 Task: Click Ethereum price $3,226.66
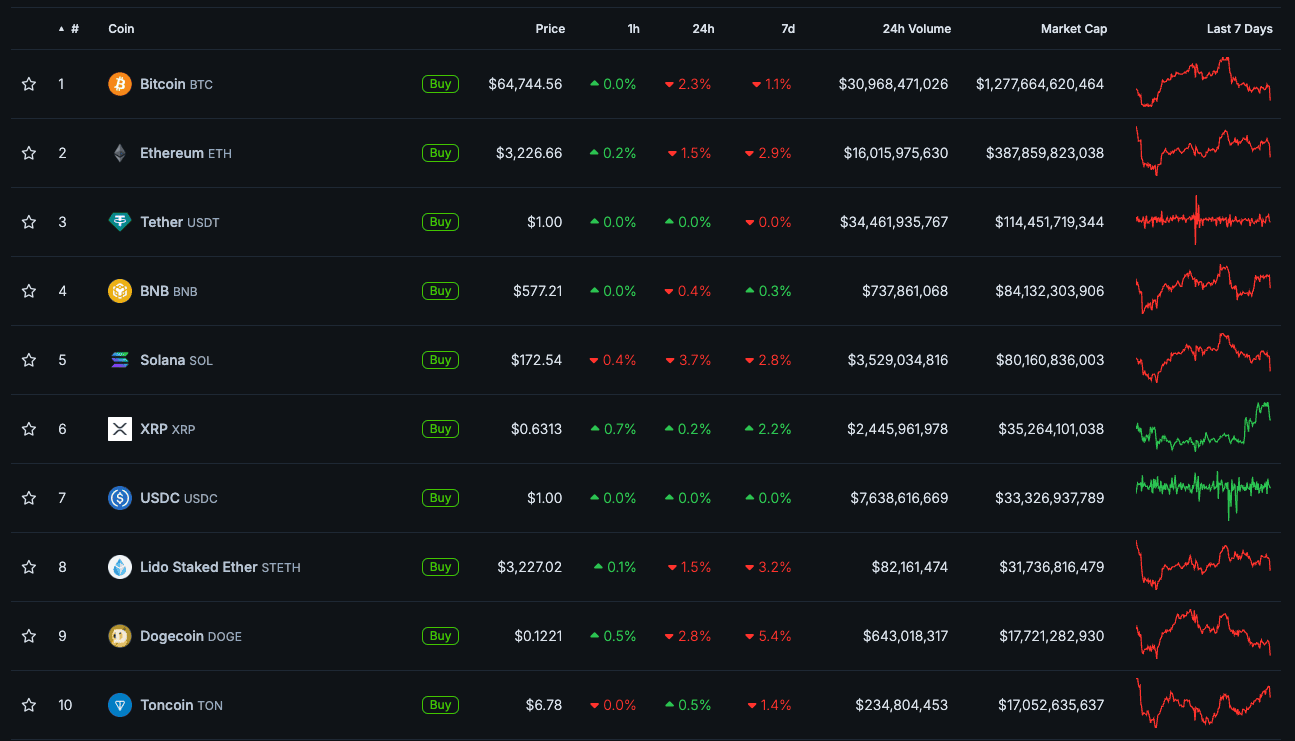point(529,153)
